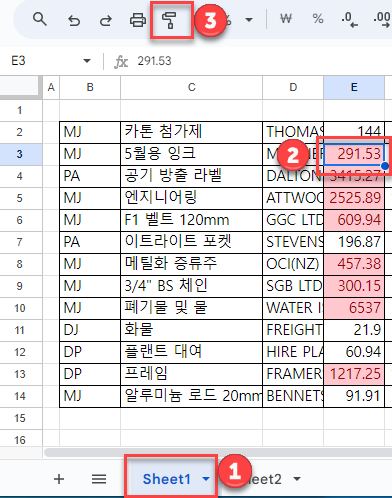Screen dimensions: 392x498
Task: Click cell containing 이트라이트 포켓
Action: coord(191,242)
